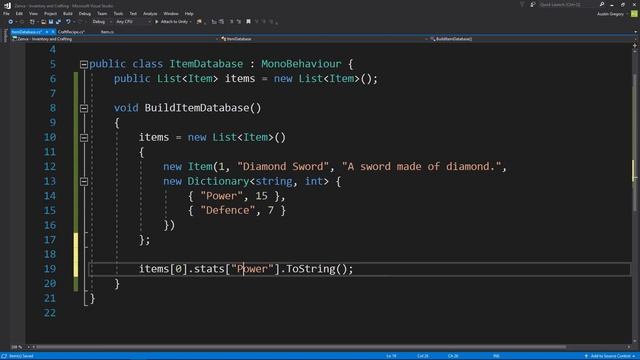Collapse the BuildItemDatabase method on line 8
Viewport: 640px width, 360px height.
(84, 108)
